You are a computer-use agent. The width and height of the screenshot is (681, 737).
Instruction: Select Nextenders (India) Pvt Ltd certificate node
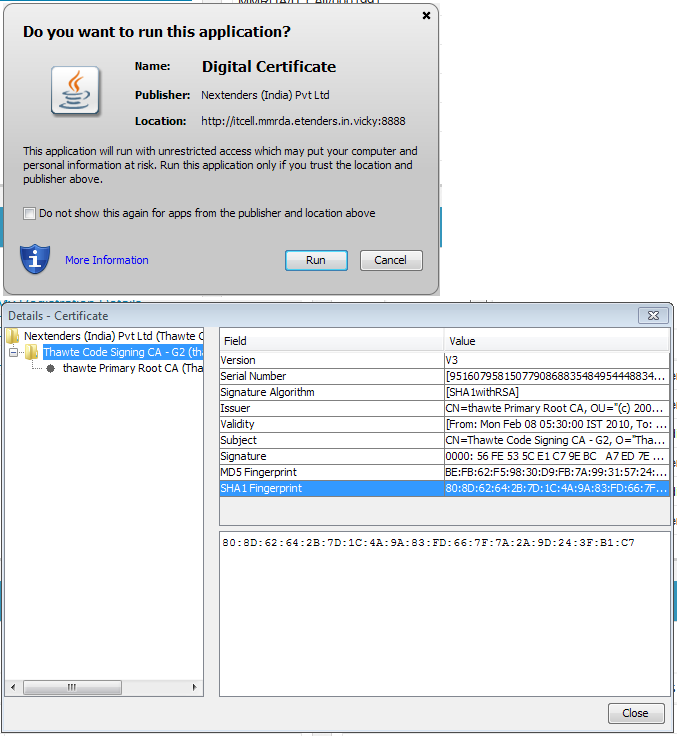113,336
